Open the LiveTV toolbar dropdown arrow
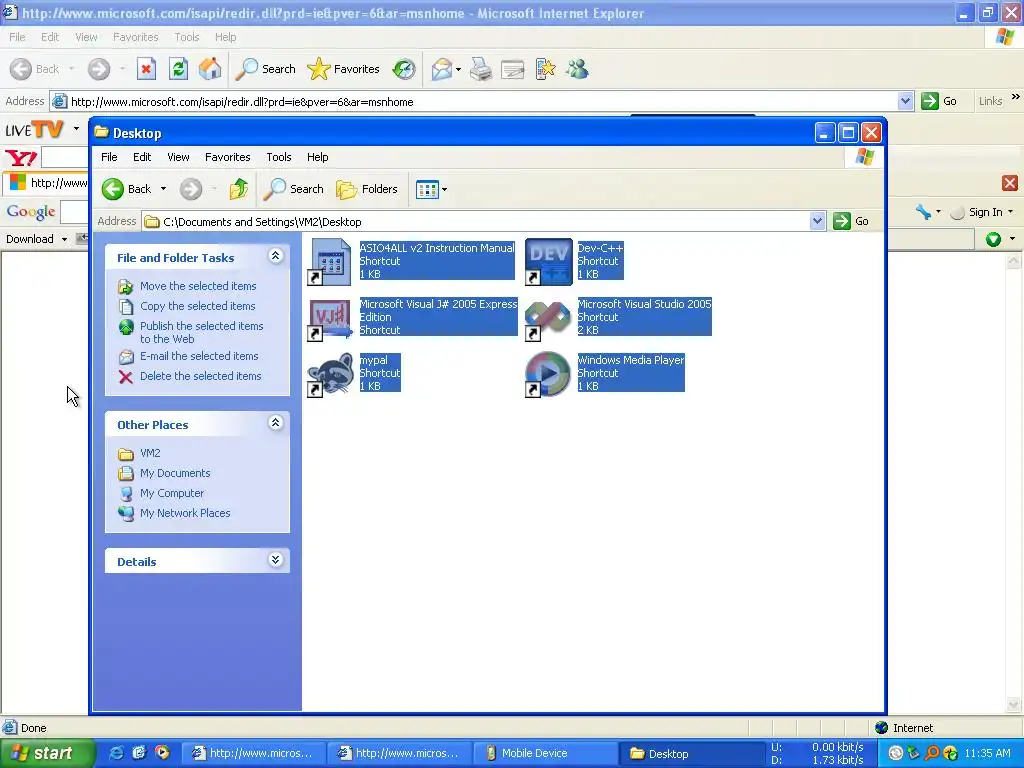This screenshot has height=768, width=1024. click(76, 129)
